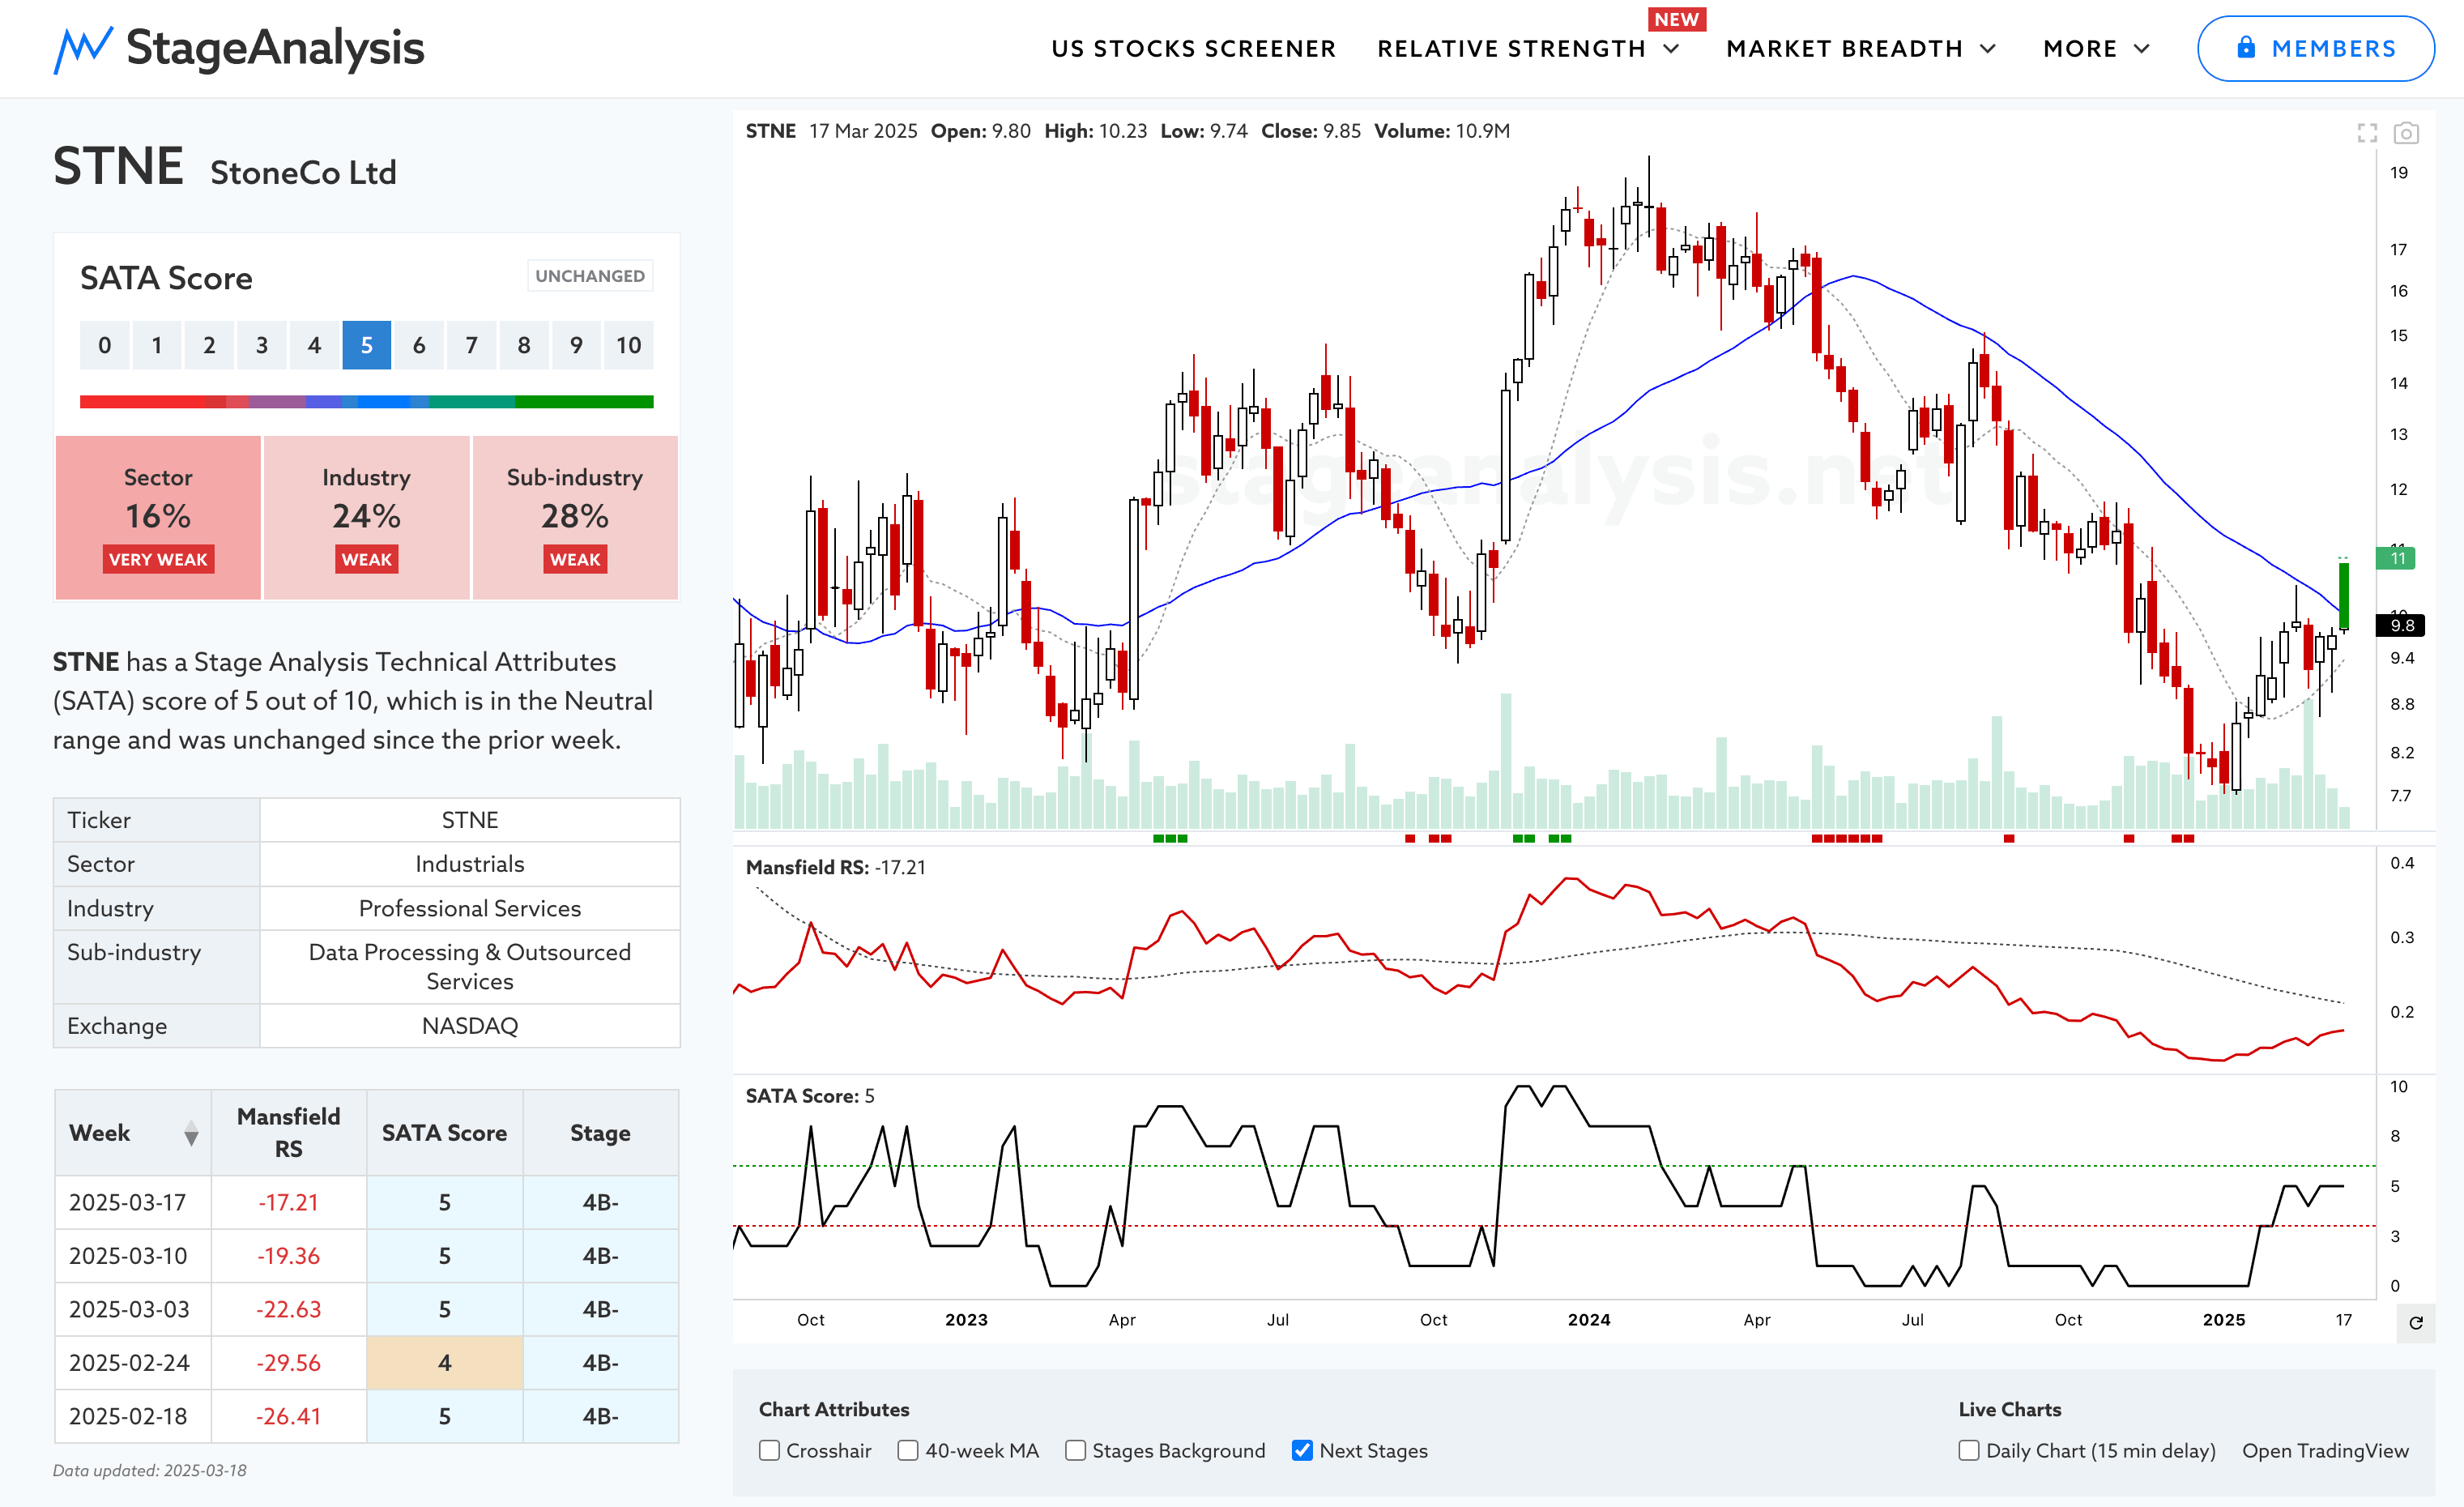
Task: Sort by Week column arrows
Action: [191, 1134]
